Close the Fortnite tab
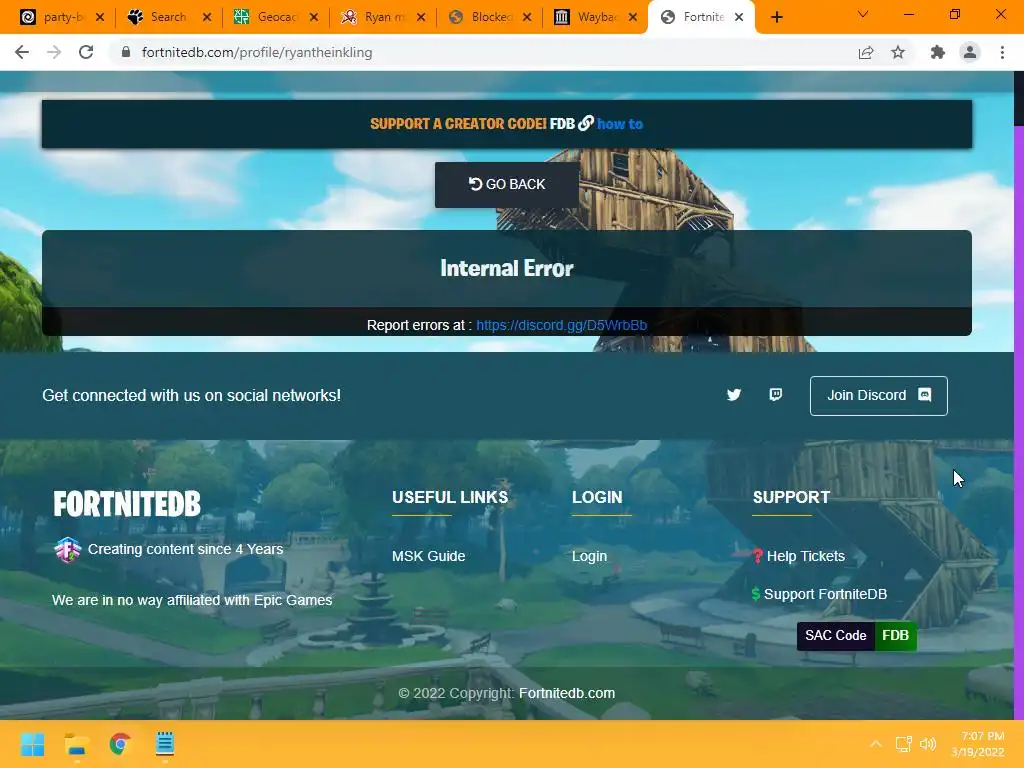This screenshot has width=1024, height=768. (739, 17)
